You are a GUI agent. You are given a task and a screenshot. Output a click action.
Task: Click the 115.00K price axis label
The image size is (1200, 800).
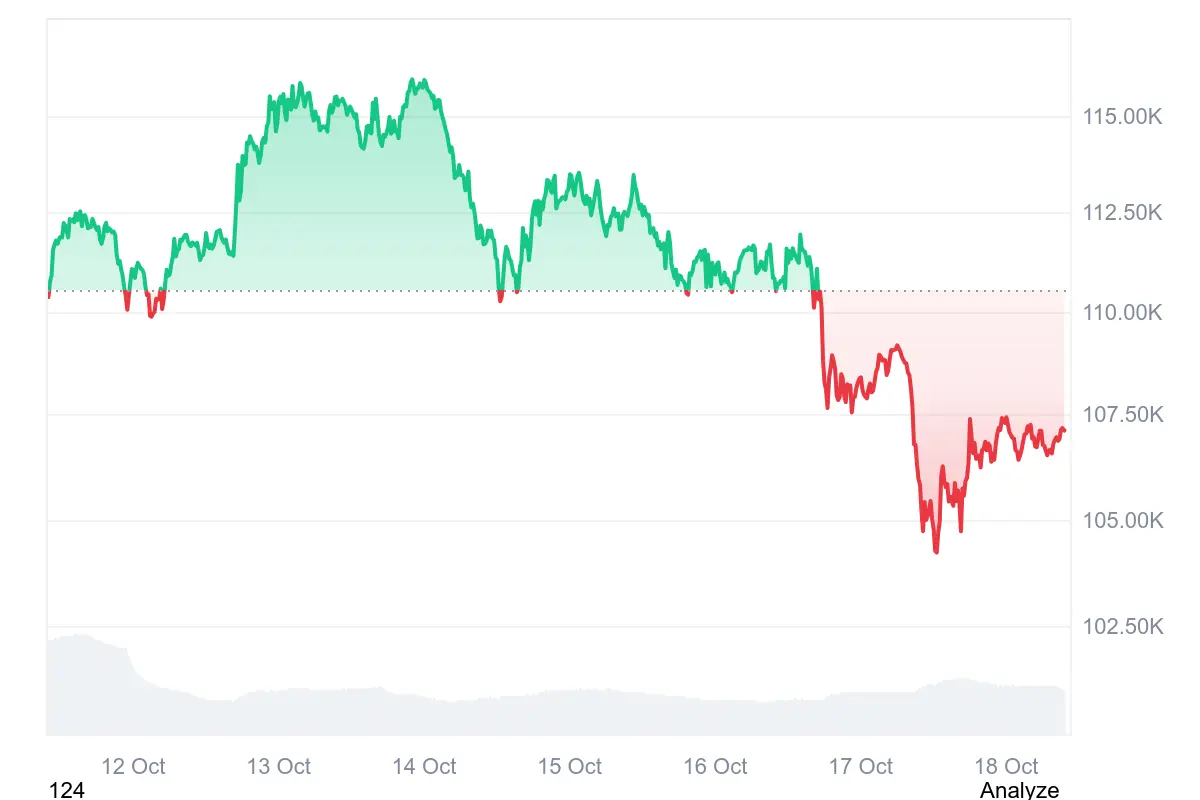(1123, 117)
